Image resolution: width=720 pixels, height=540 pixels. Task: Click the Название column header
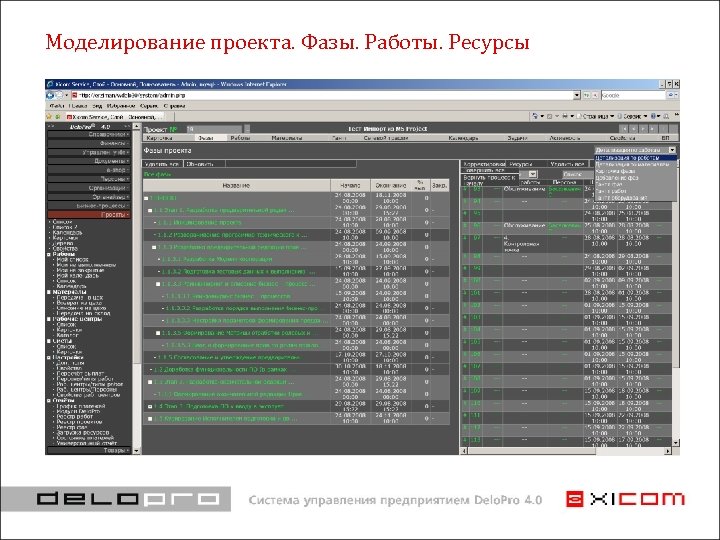coord(236,186)
